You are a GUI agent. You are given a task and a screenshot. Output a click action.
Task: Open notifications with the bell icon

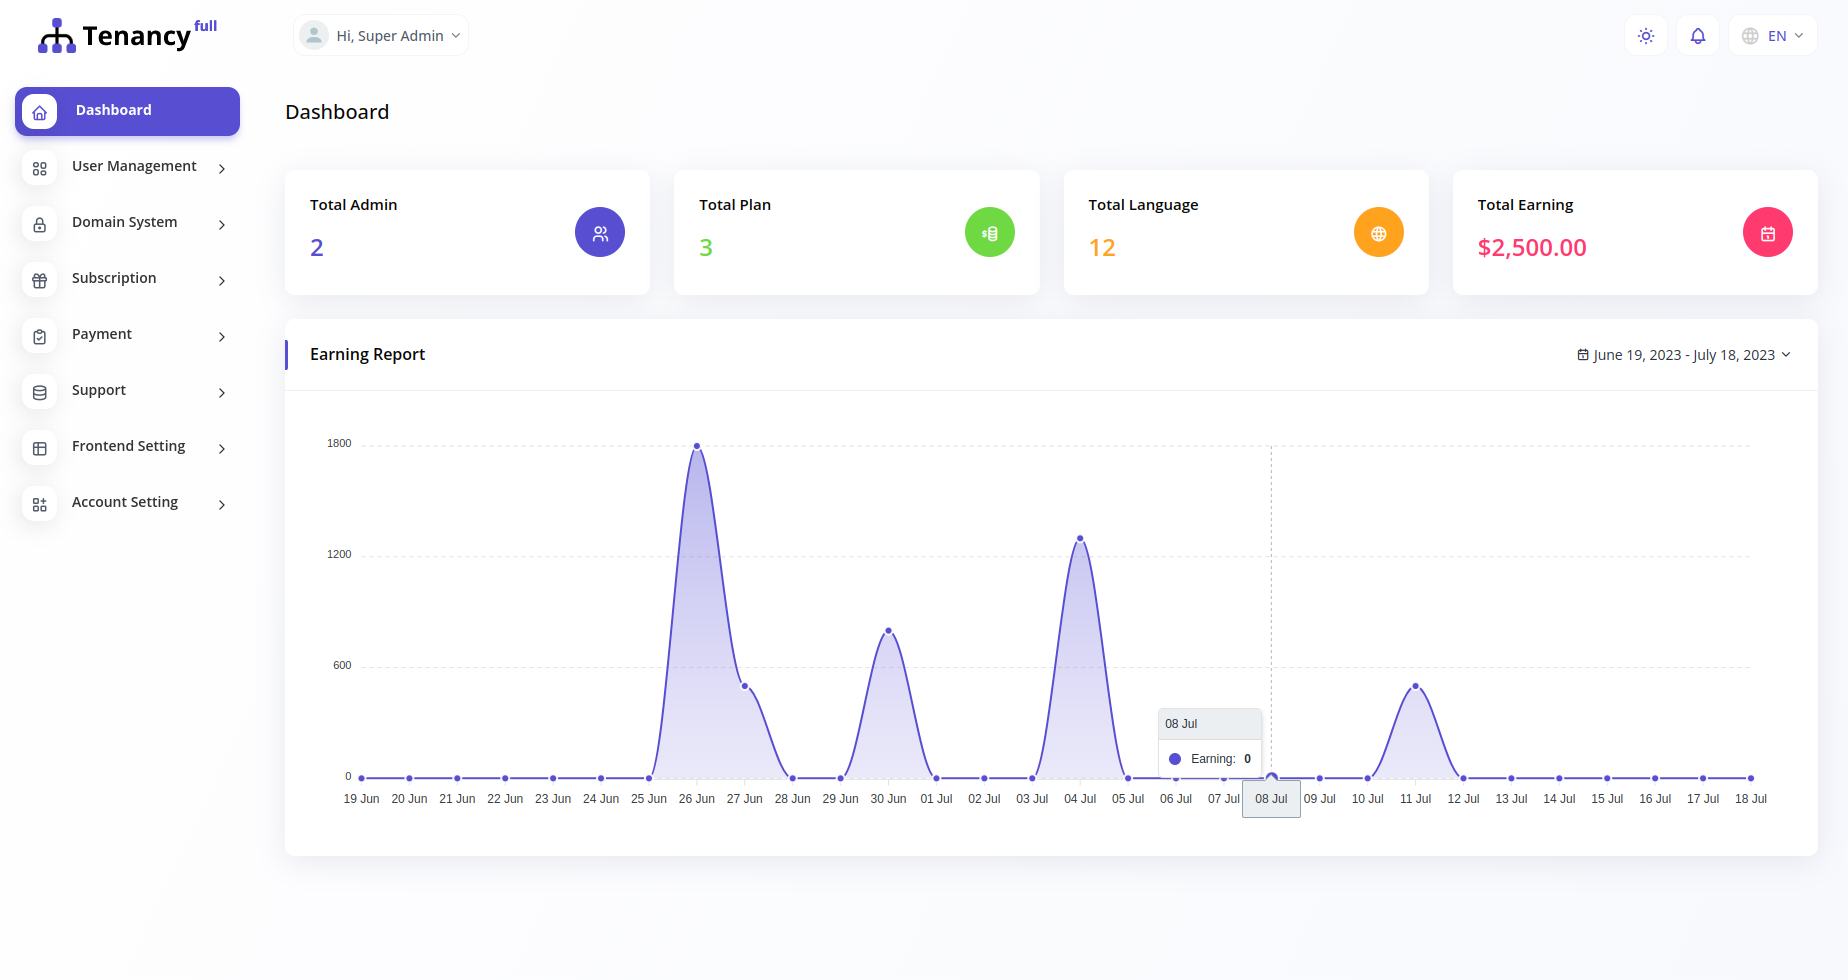click(x=1697, y=35)
